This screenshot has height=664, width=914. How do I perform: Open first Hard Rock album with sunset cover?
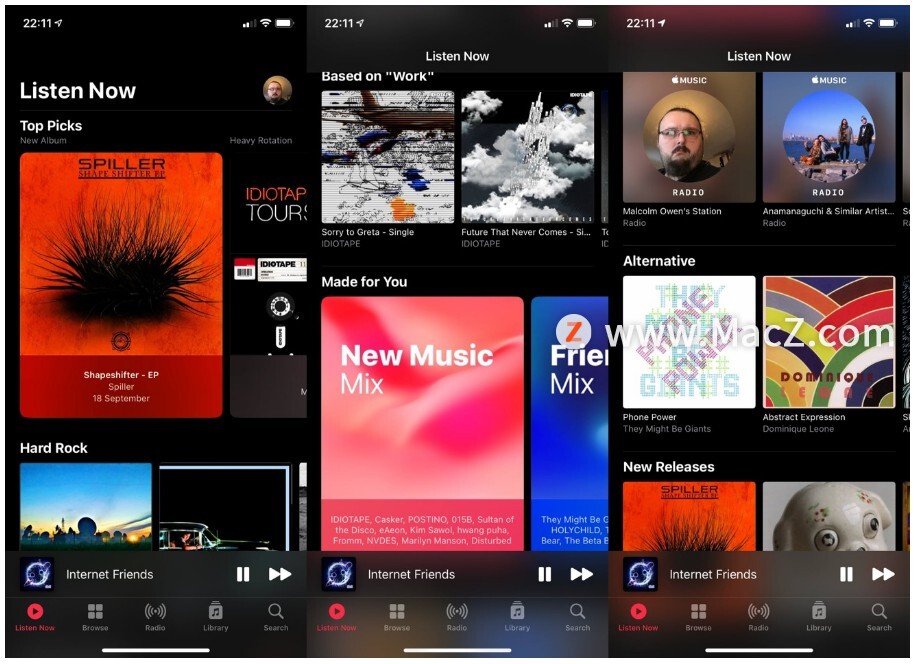(86, 507)
